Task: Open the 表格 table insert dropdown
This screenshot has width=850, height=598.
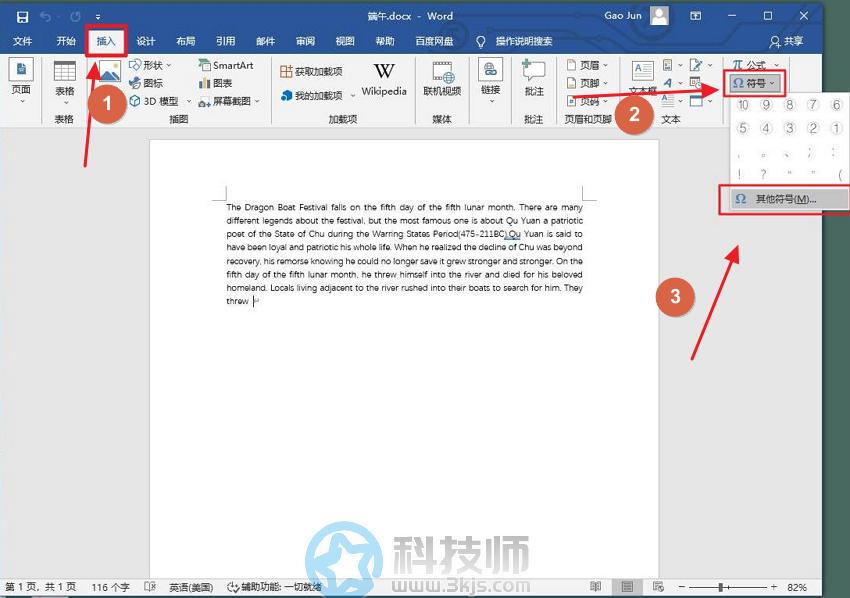Action: coord(65,82)
